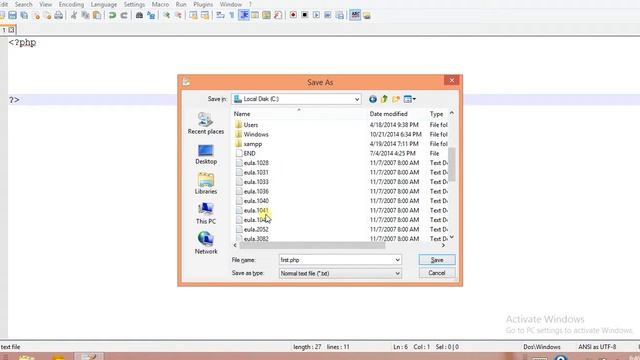Click the Save Recorded Macro icon
Screen dimensions: 640x360
[x=340, y=15]
